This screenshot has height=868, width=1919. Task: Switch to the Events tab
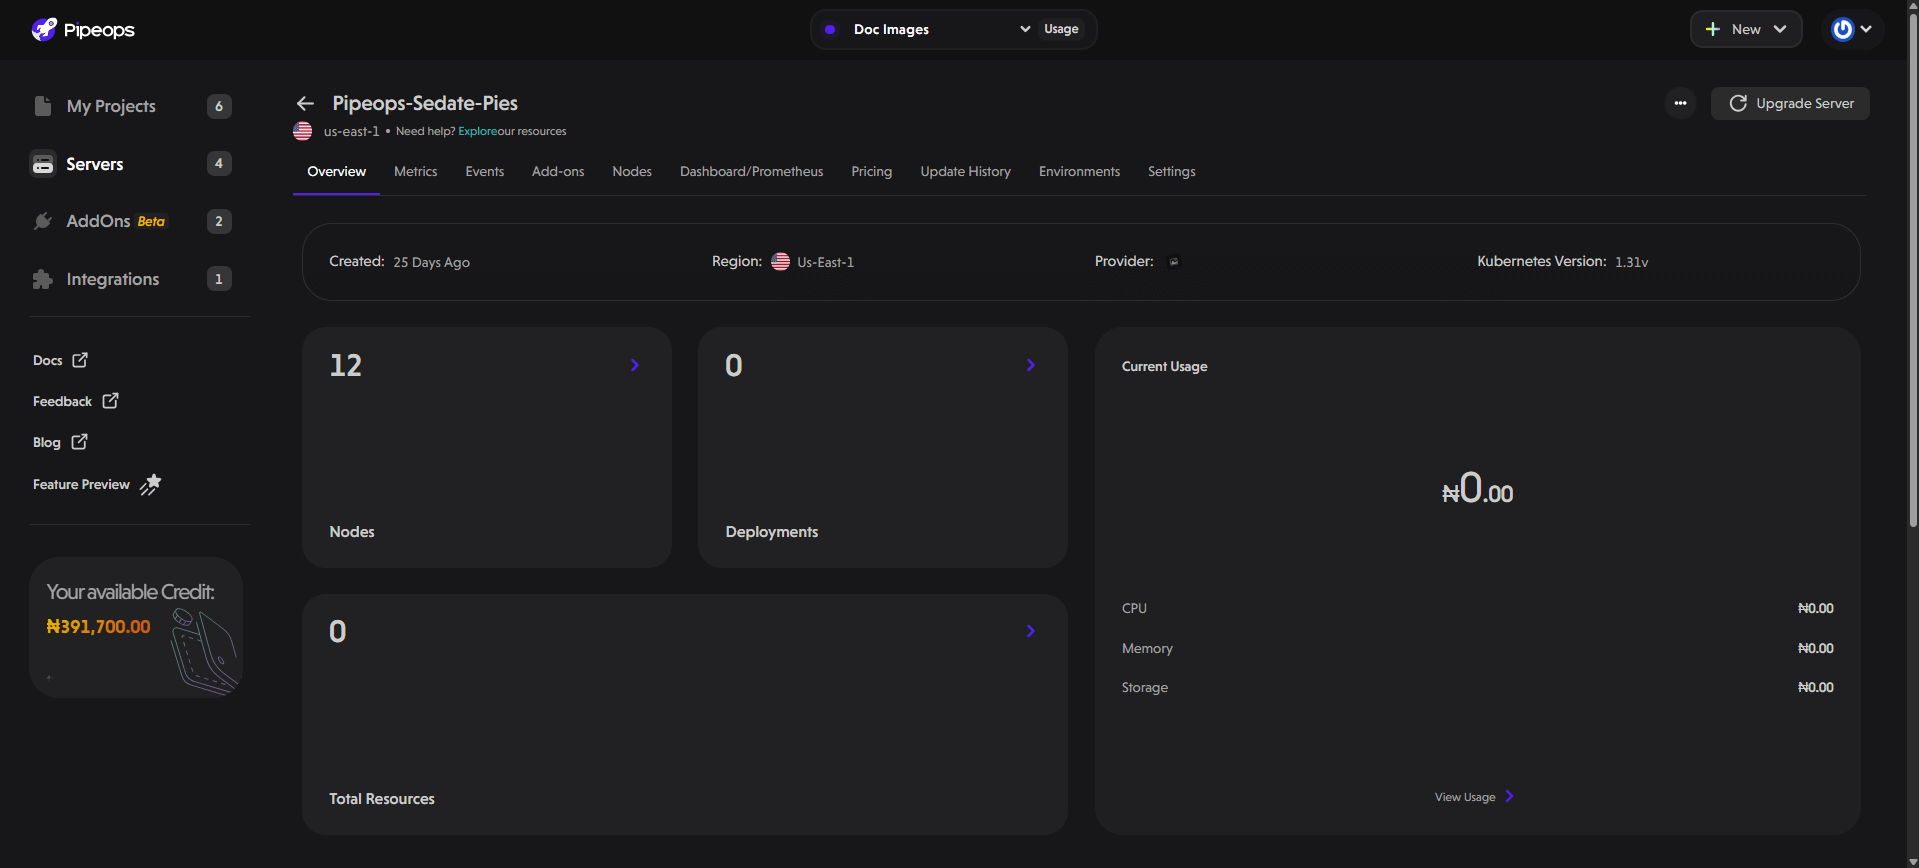(x=484, y=172)
